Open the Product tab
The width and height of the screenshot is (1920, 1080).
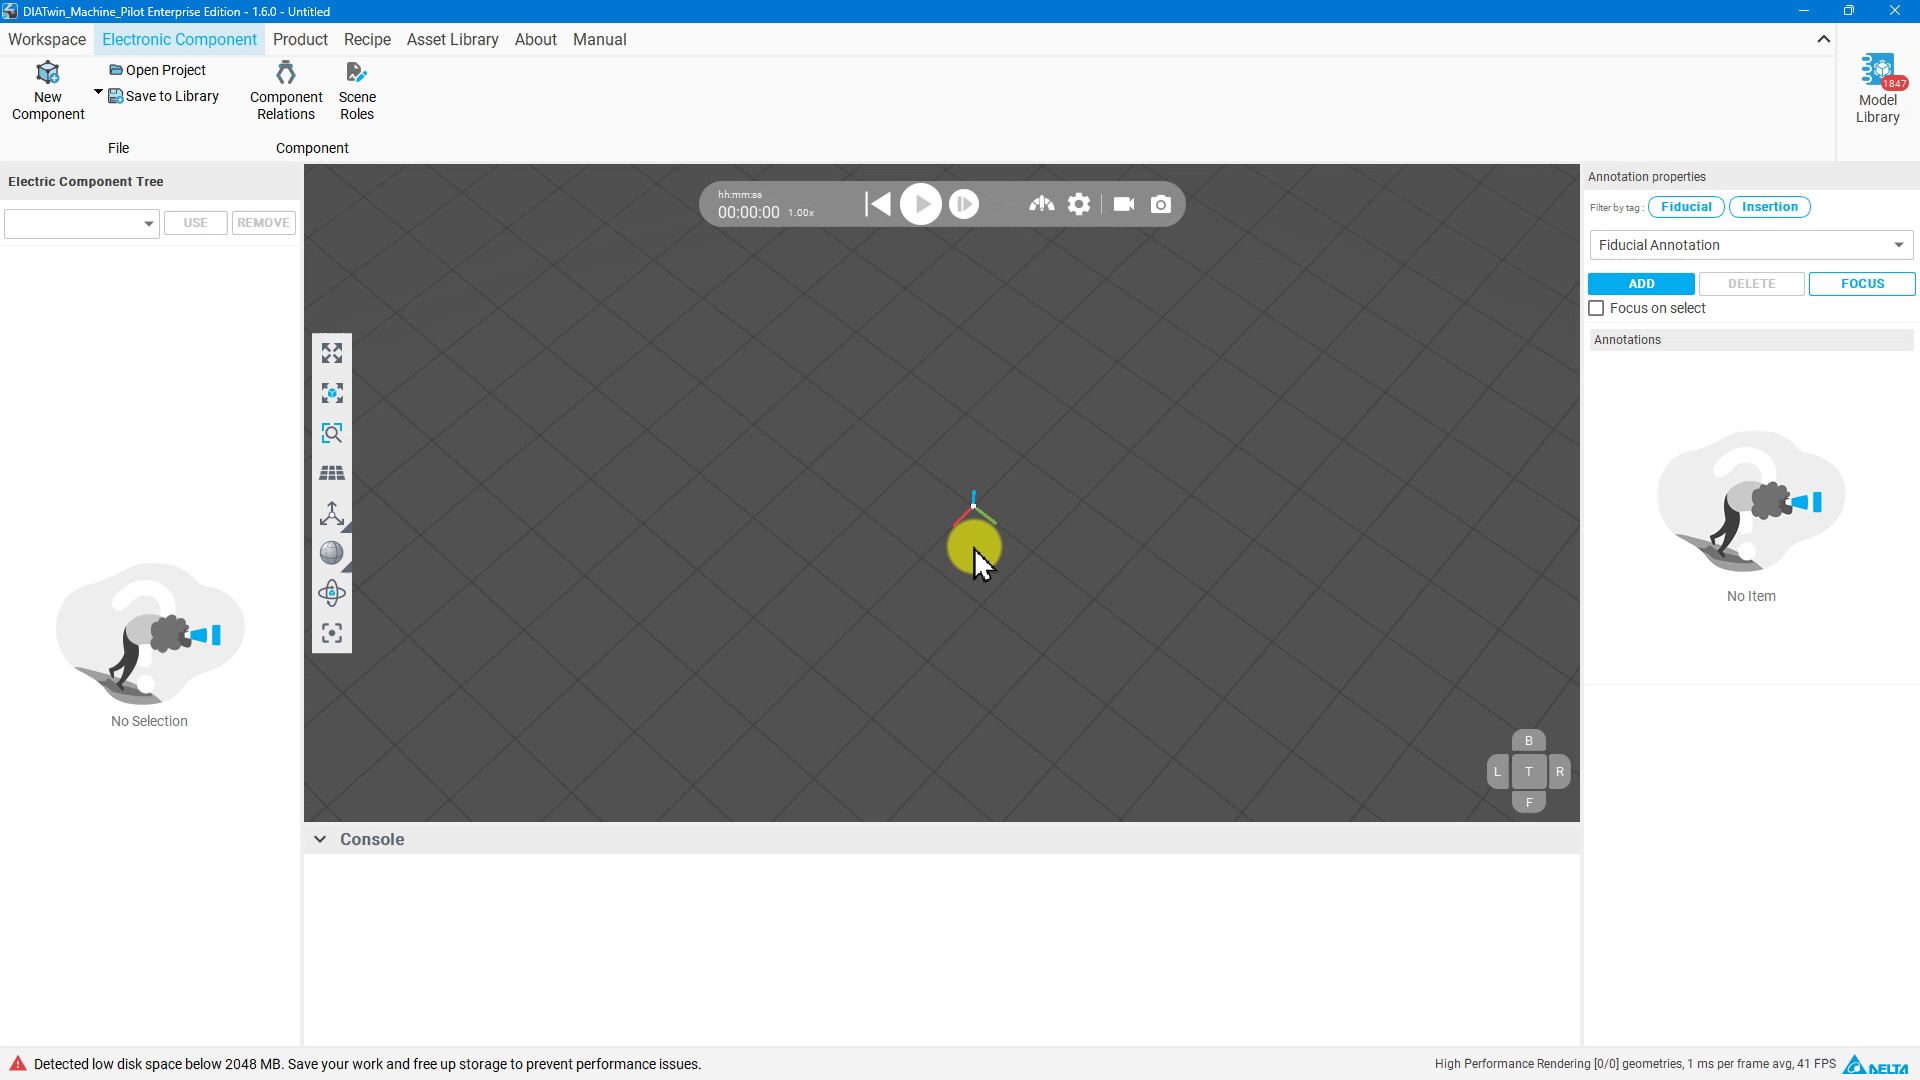300,40
